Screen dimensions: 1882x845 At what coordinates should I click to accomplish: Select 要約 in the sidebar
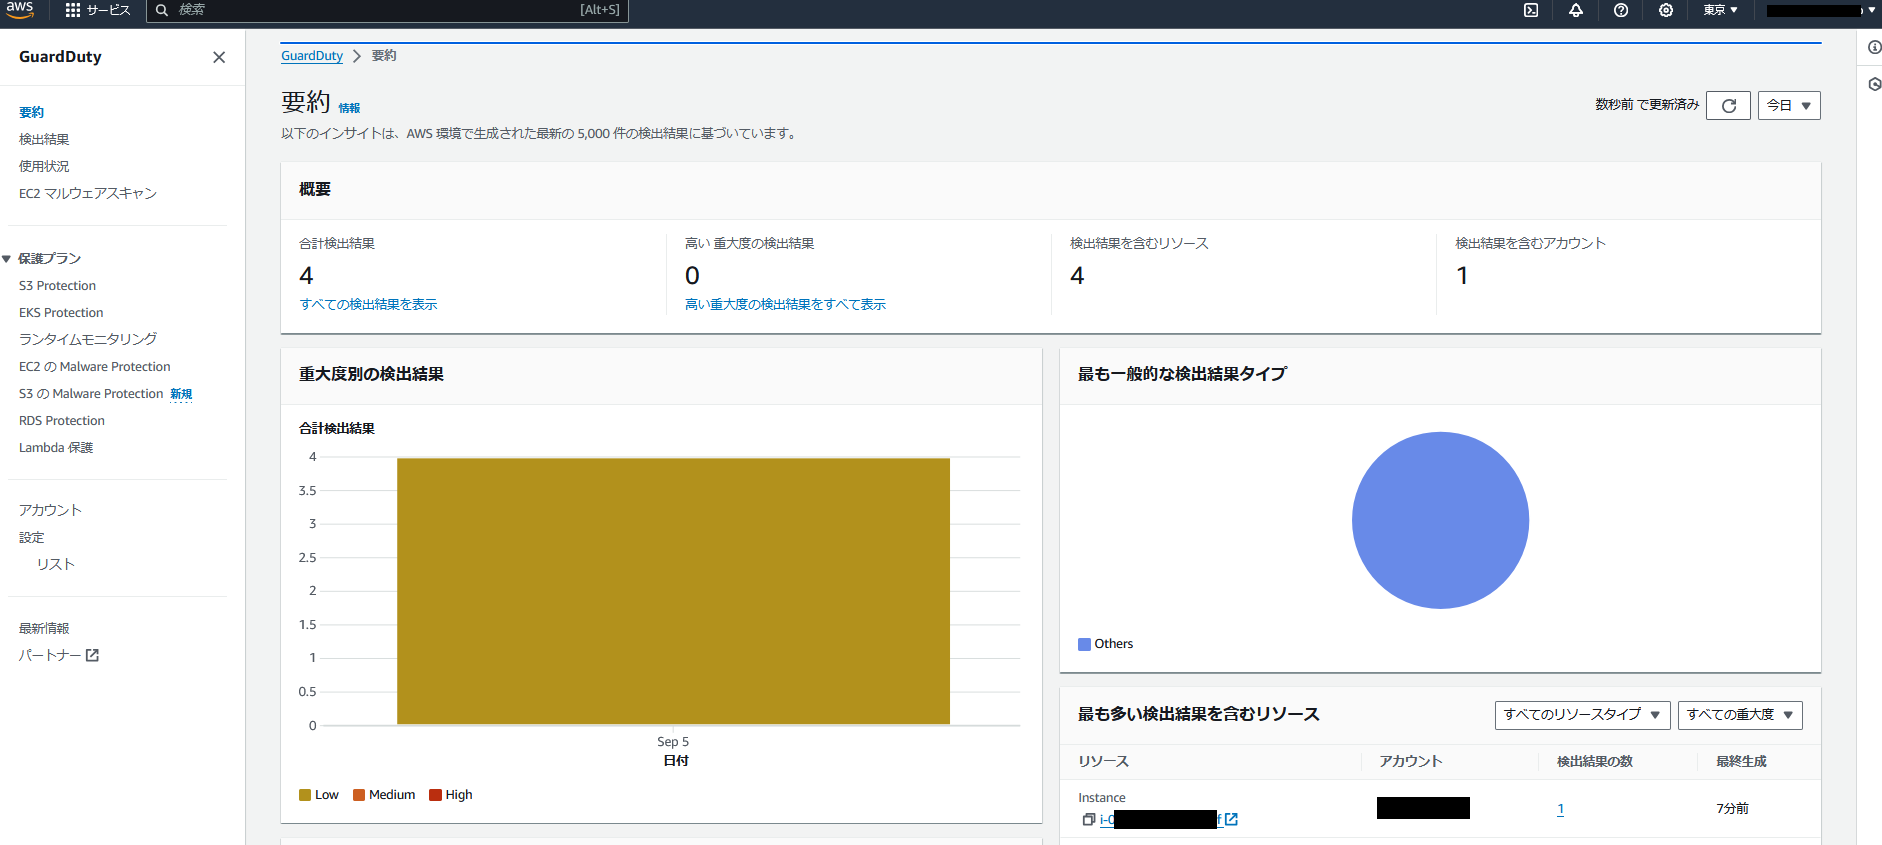tap(32, 112)
